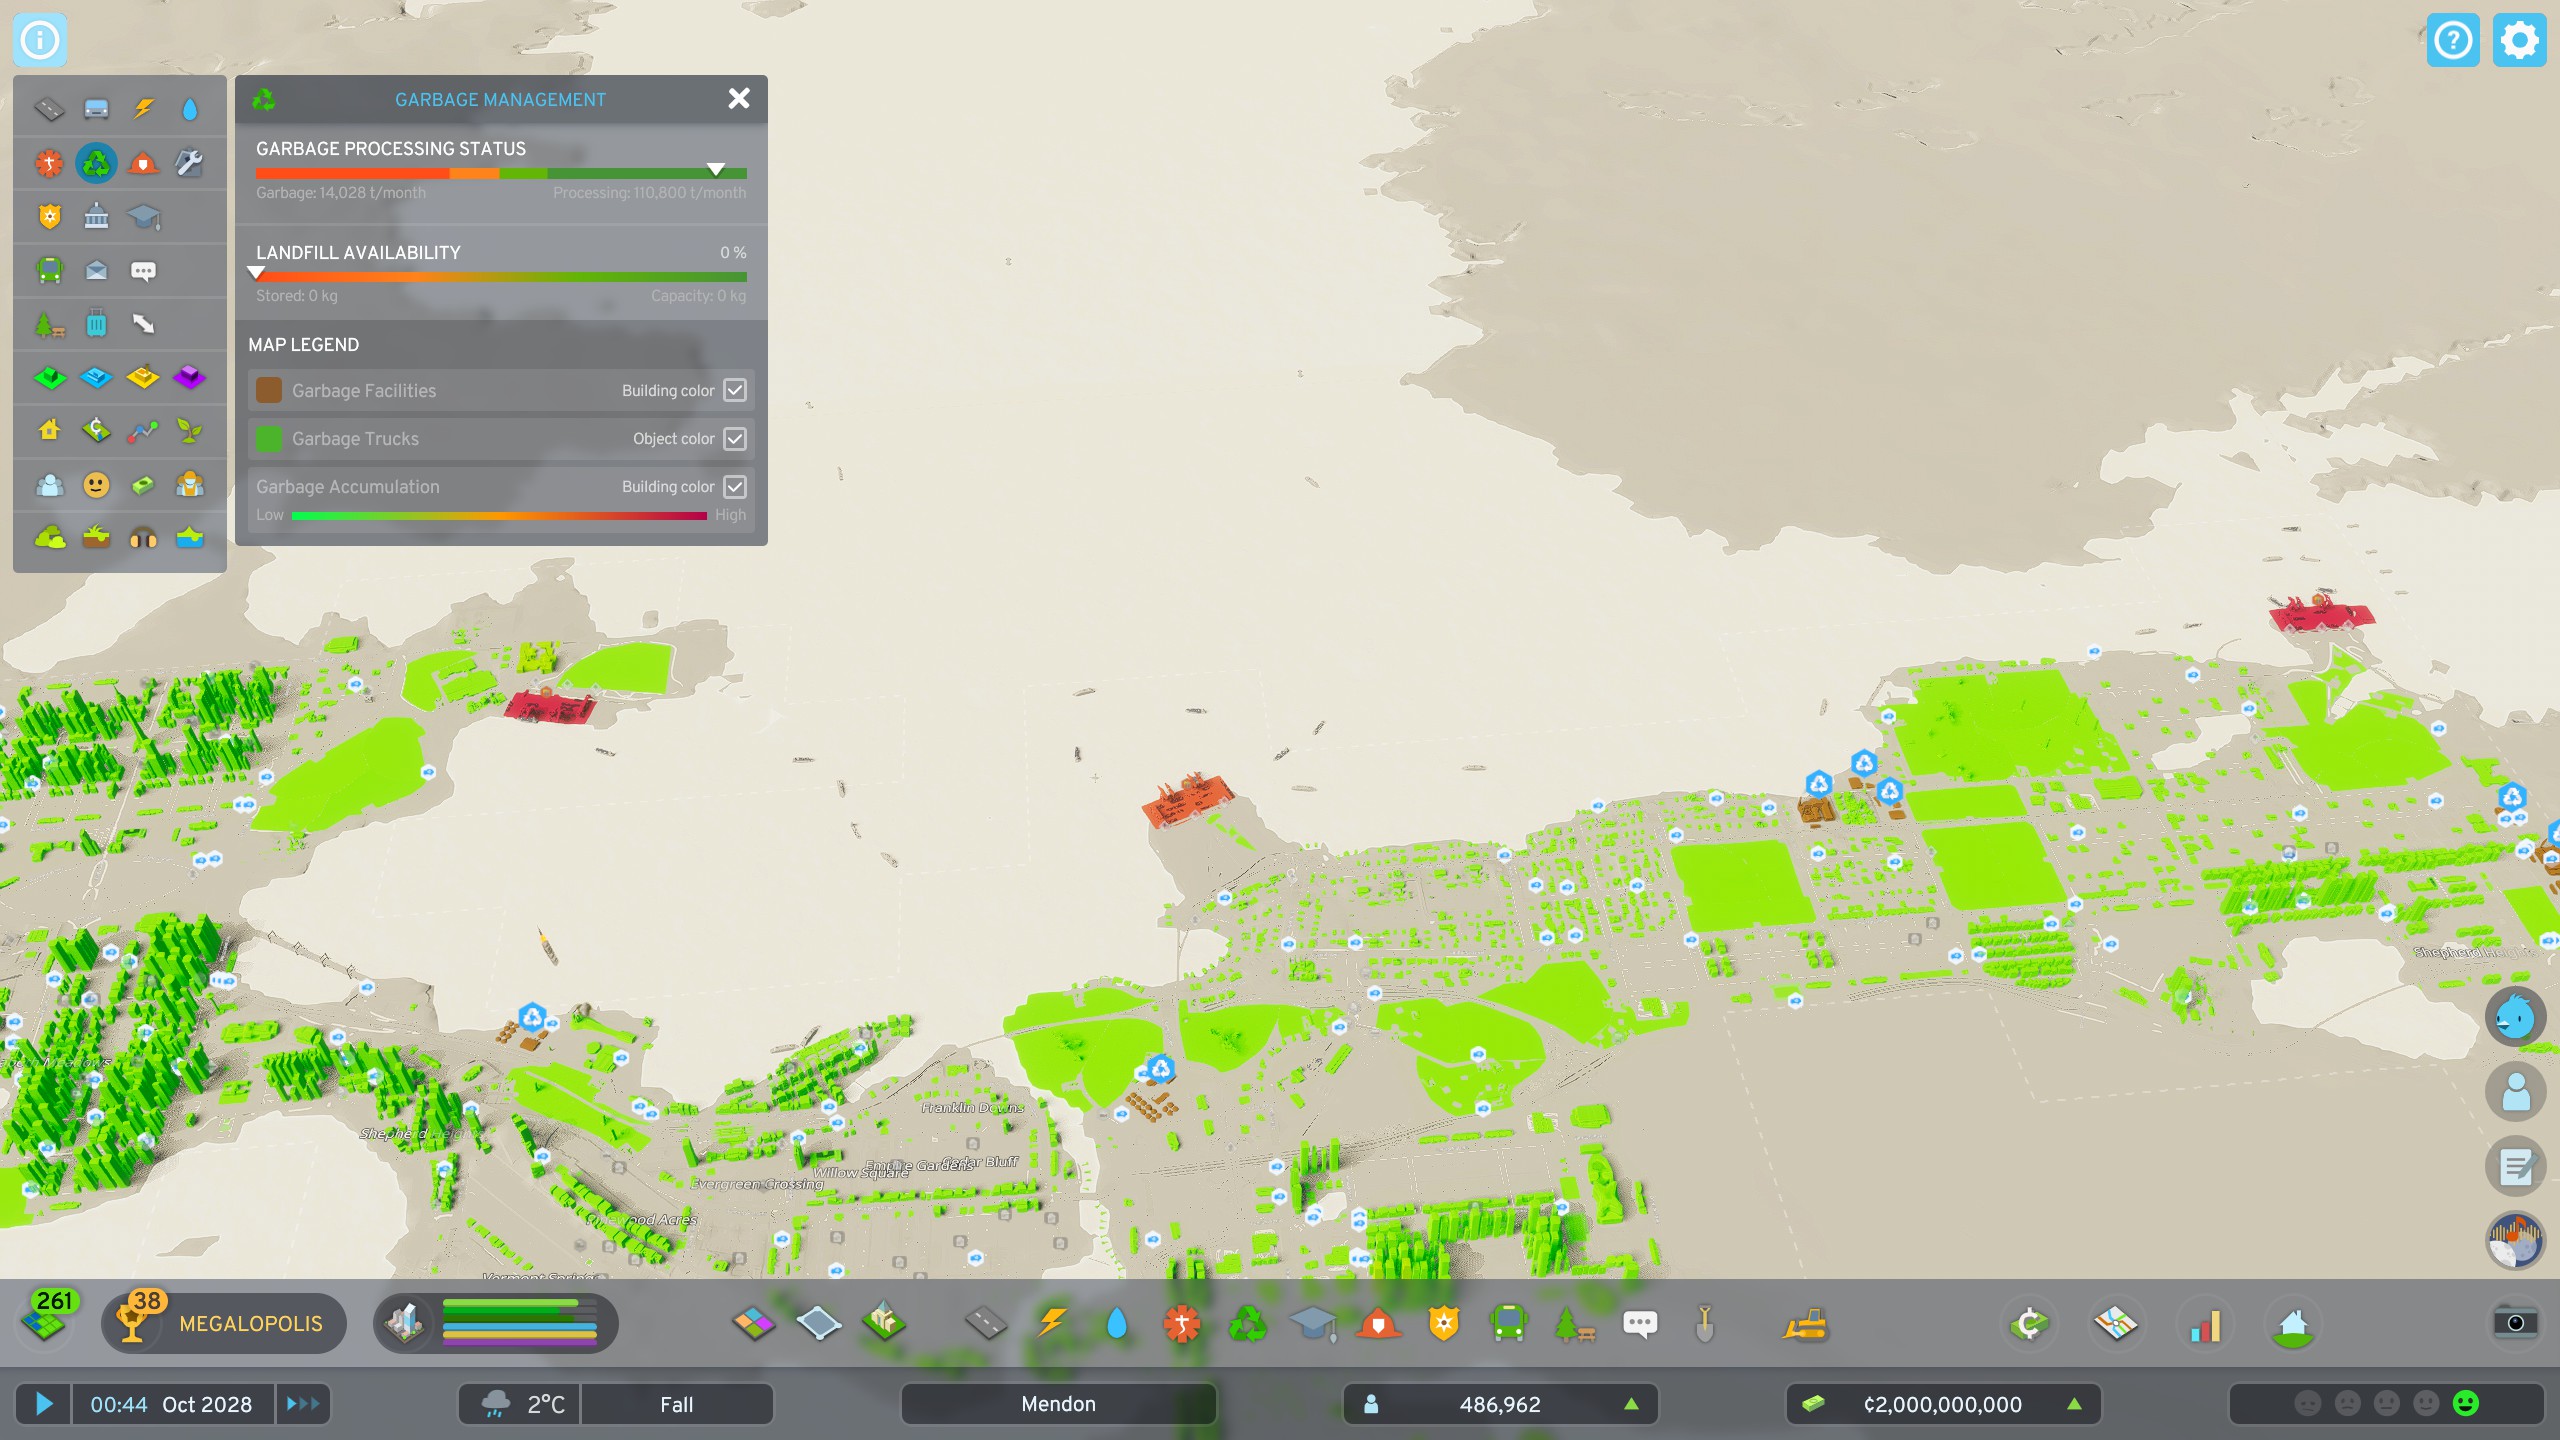Screen dimensions: 2560x1440
Task: Open the Water & Sewage toolbar menu
Action: [1115, 1322]
